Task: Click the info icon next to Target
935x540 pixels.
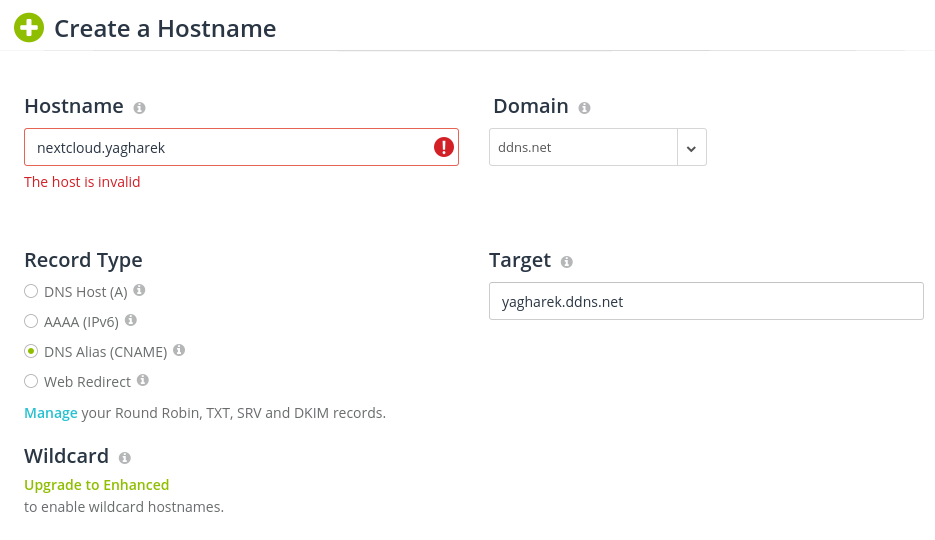Action: (x=566, y=262)
